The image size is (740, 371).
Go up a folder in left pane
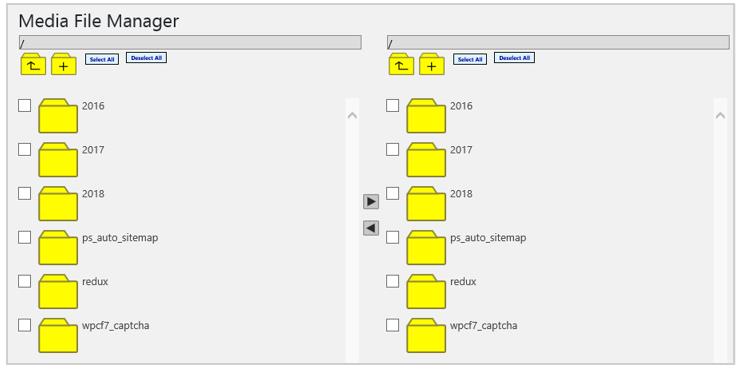click(x=33, y=64)
